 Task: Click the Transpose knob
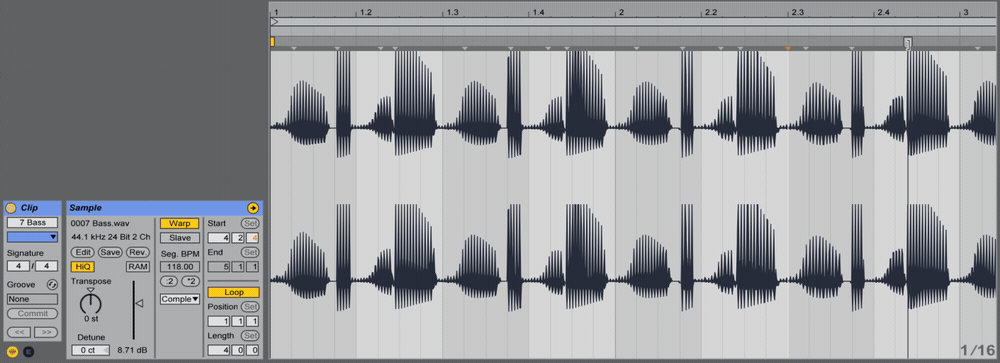click(91, 303)
